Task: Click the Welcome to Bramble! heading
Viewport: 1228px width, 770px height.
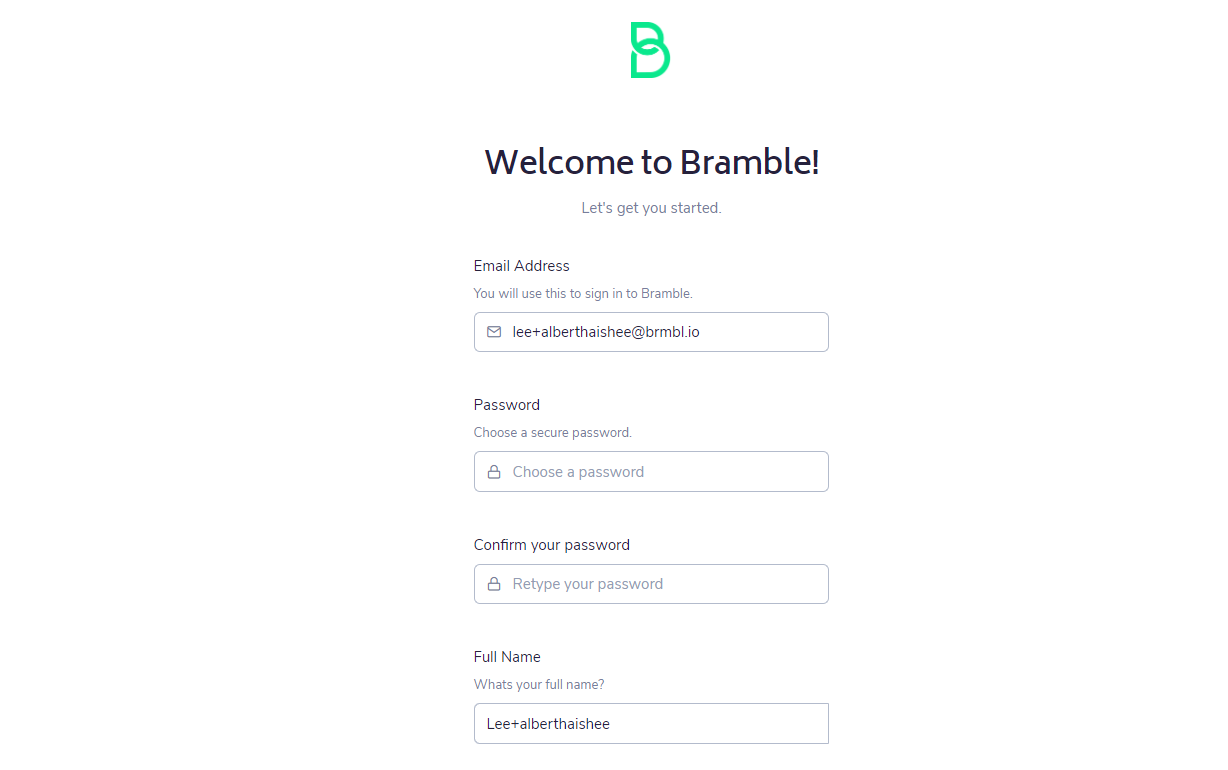Action: [652, 162]
